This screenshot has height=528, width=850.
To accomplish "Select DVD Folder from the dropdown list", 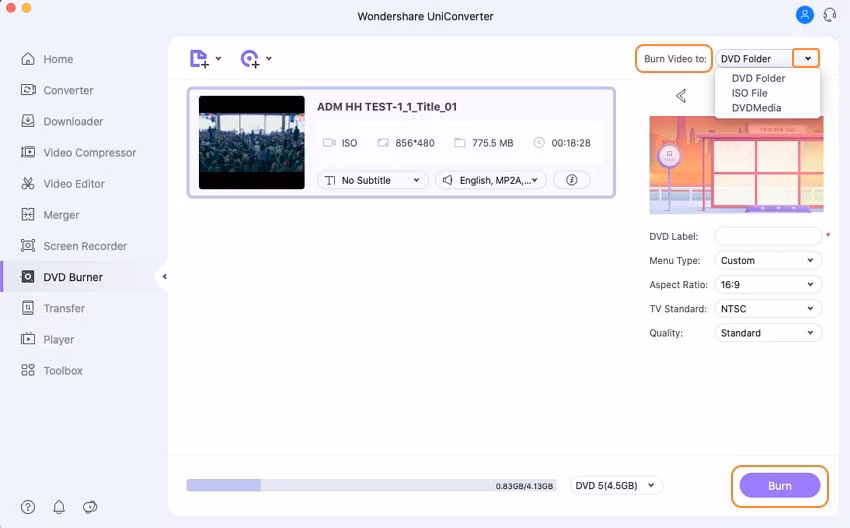I will (x=758, y=78).
